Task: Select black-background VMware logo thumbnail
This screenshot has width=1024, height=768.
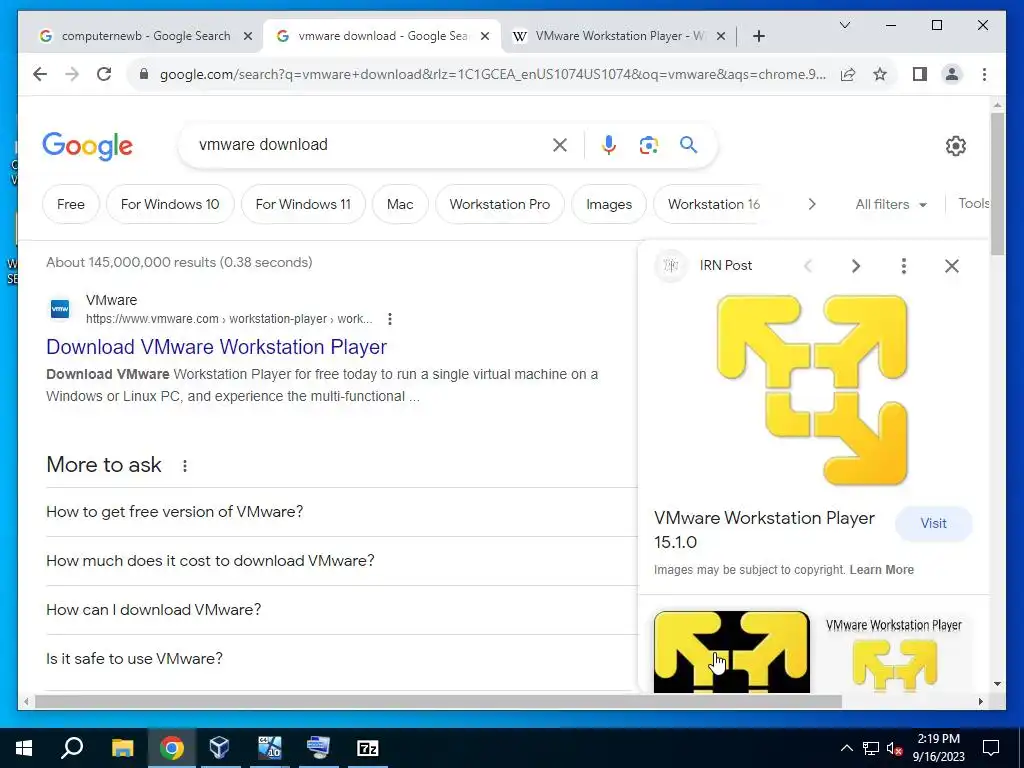Action: click(x=731, y=652)
